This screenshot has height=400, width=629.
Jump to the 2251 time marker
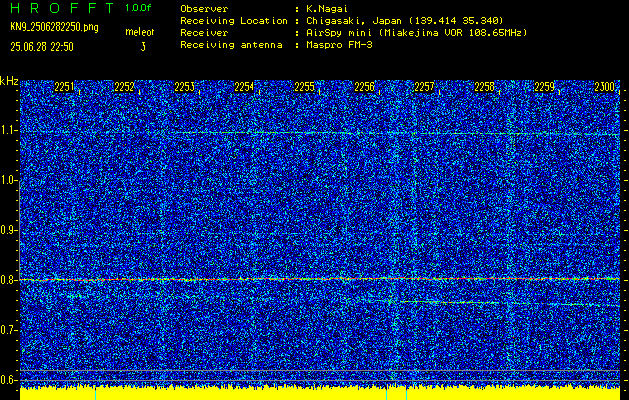pos(64,87)
